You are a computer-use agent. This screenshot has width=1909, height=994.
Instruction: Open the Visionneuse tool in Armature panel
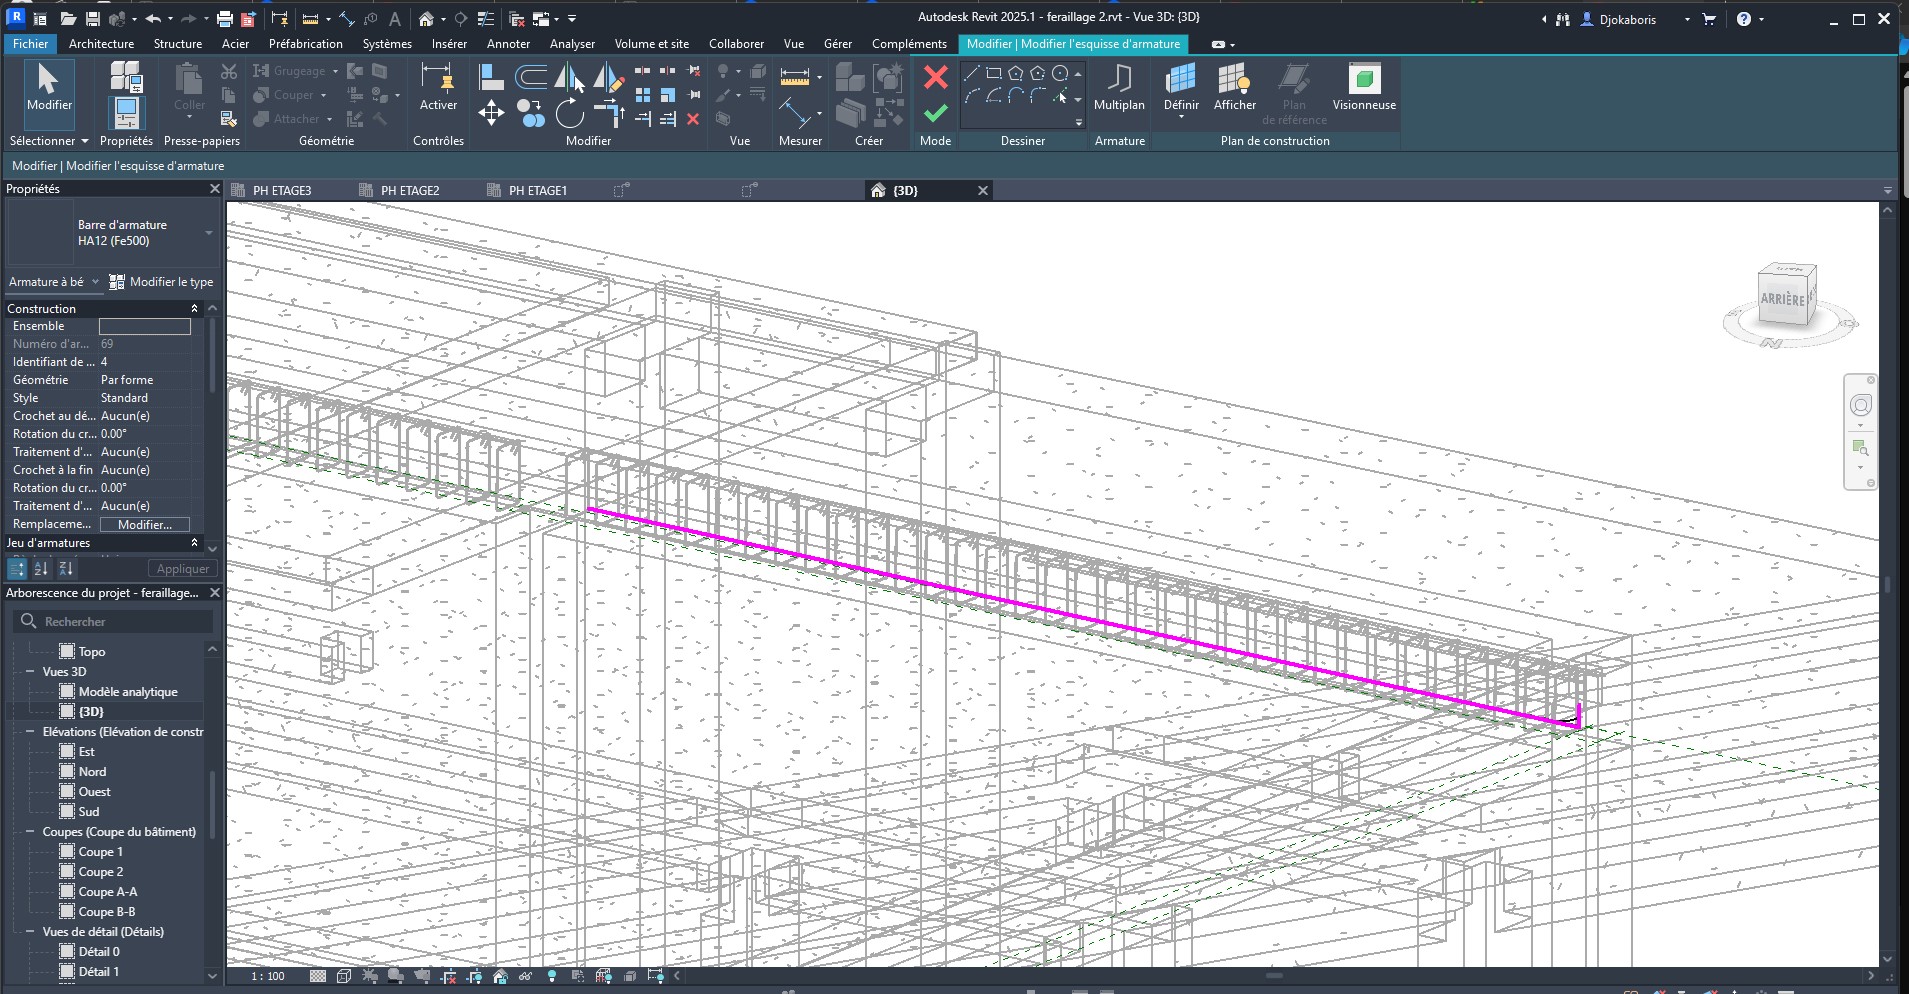coord(1363,88)
